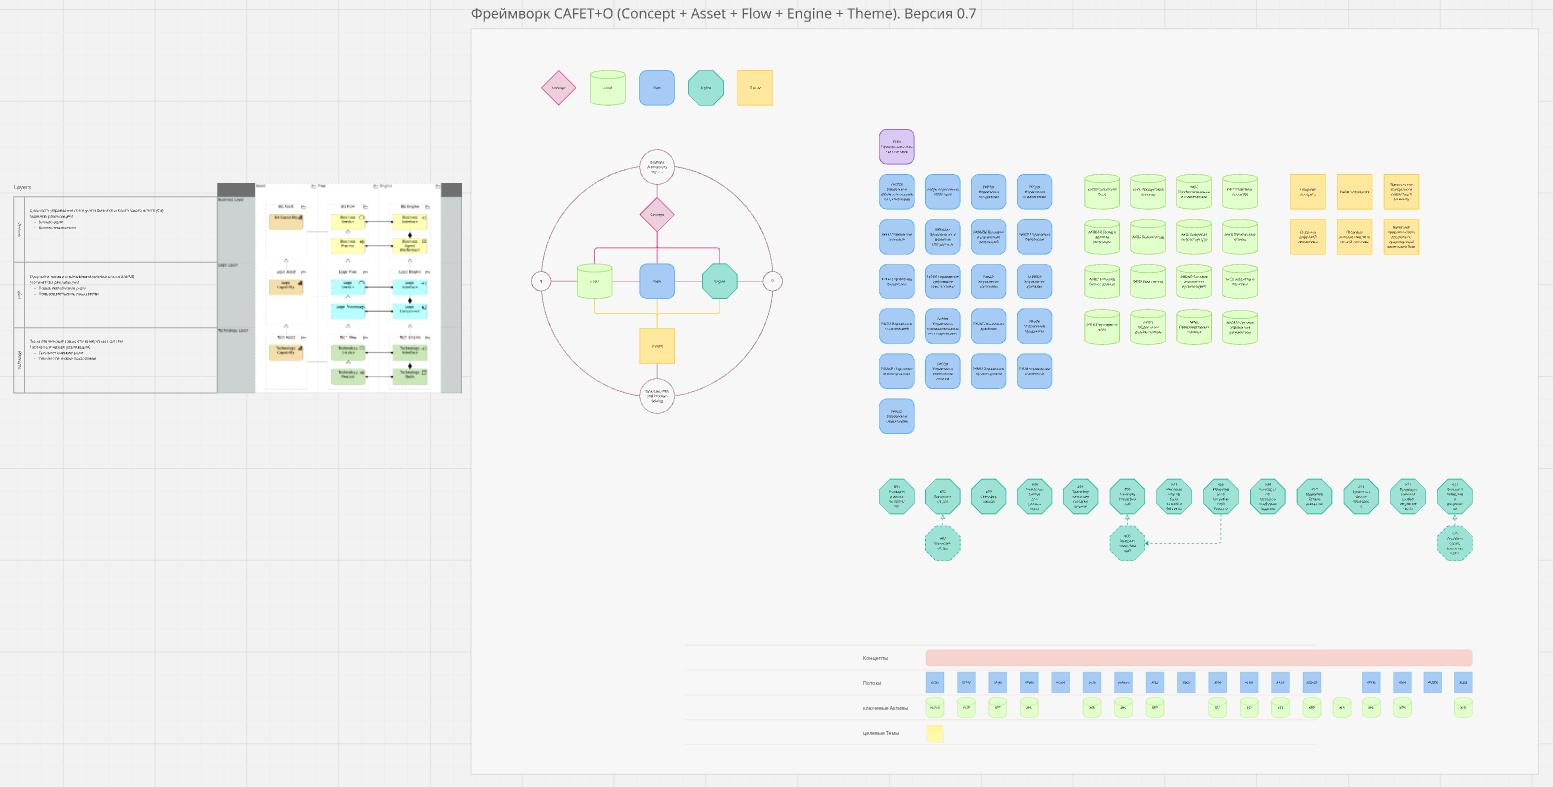Click the yellow square at the circle diagram's bottom
1553x787 pixels.
pos(657,346)
